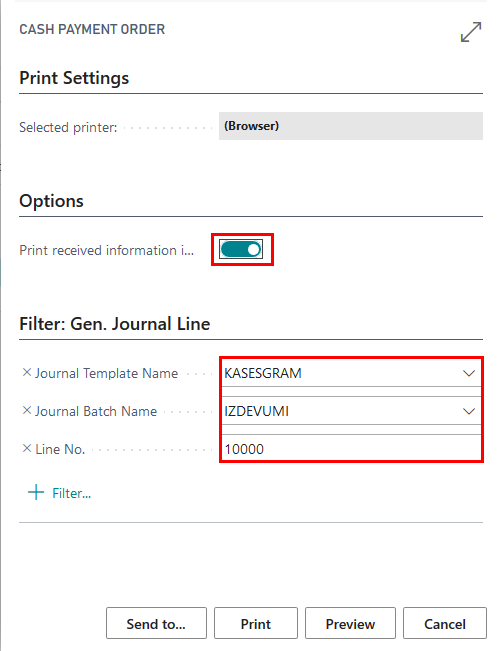The height and width of the screenshot is (651, 501).
Task: Click the IZDEVUMI batch name field
Action: (351, 411)
